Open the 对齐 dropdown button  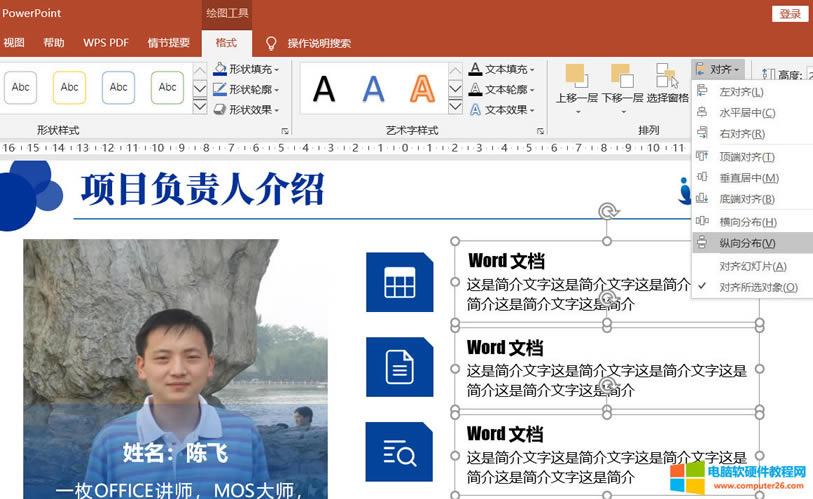[717, 69]
